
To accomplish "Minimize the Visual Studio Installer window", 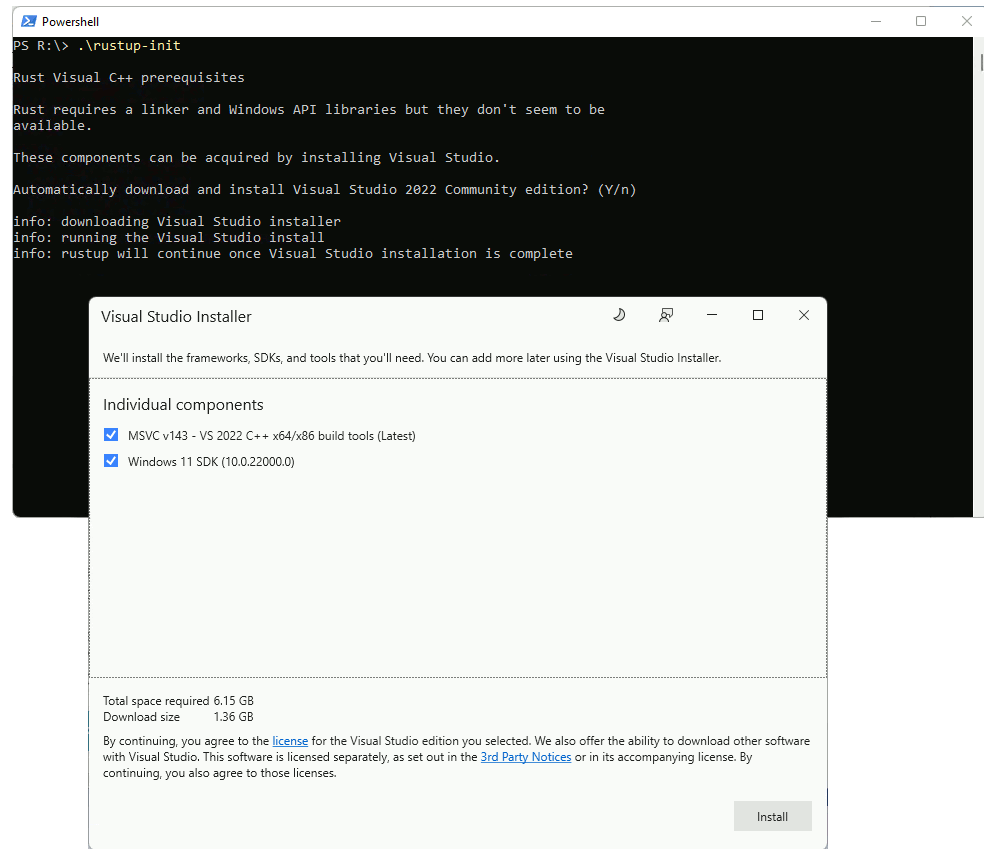I will tap(712, 315).
